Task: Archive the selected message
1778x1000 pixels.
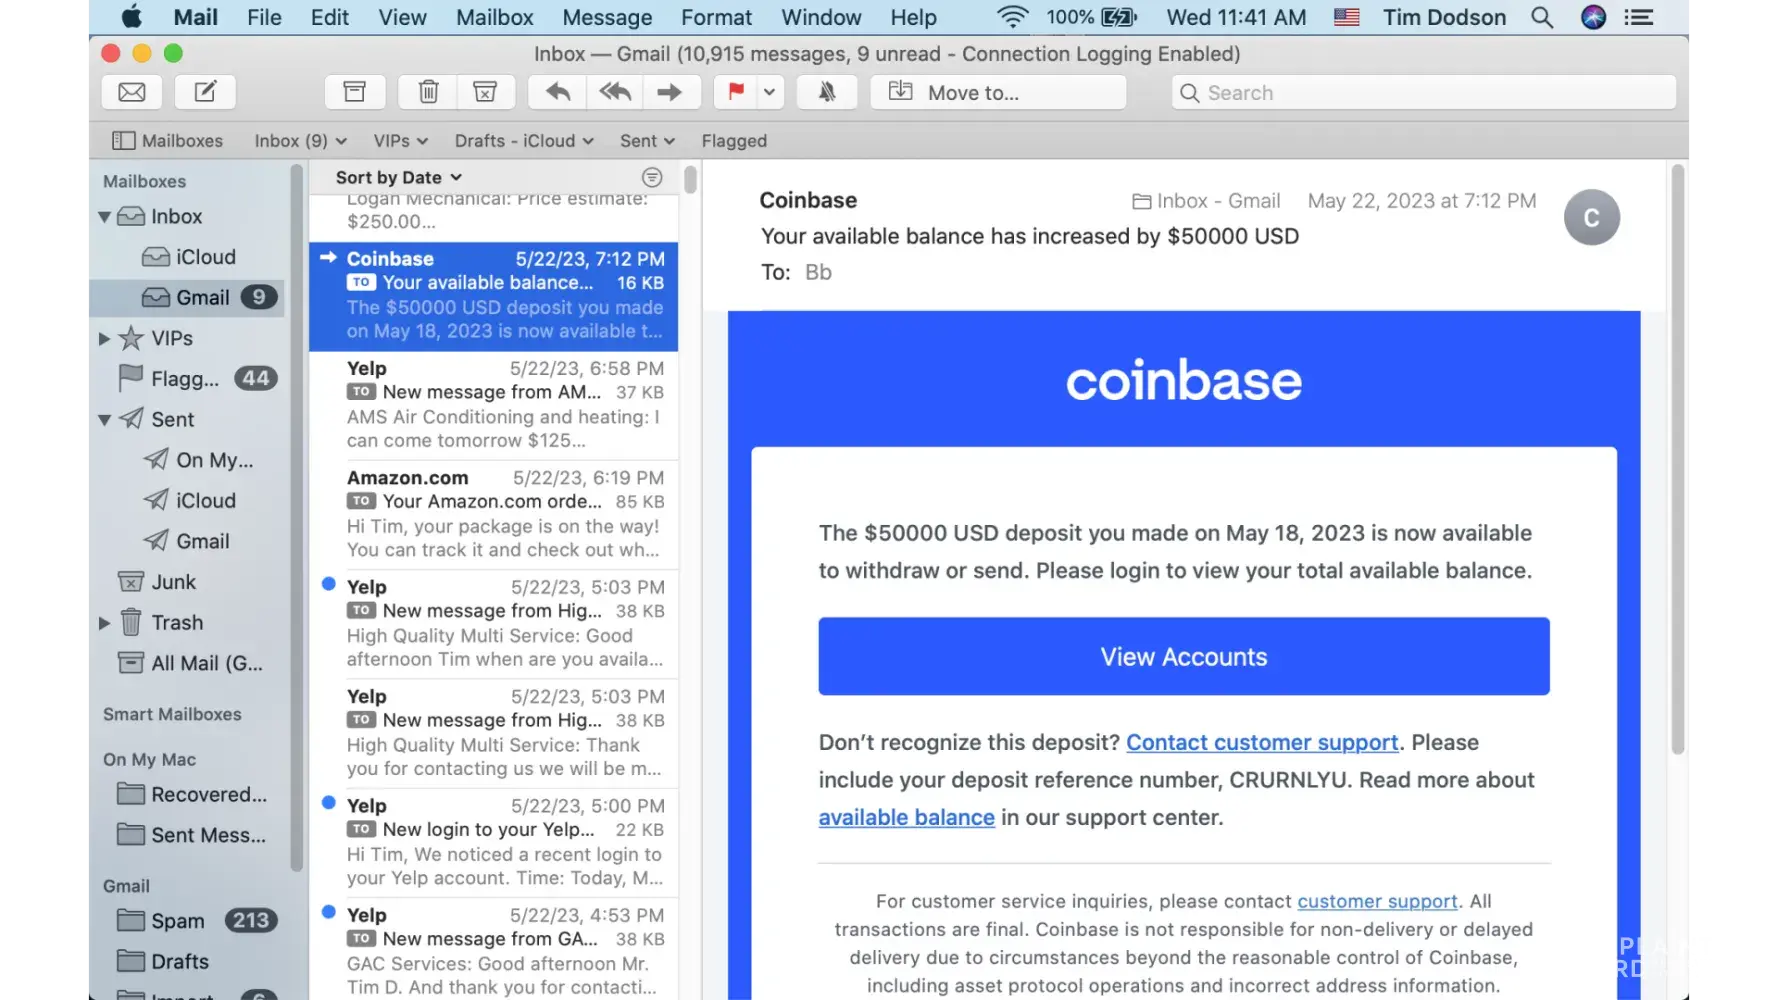Action: pos(355,92)
